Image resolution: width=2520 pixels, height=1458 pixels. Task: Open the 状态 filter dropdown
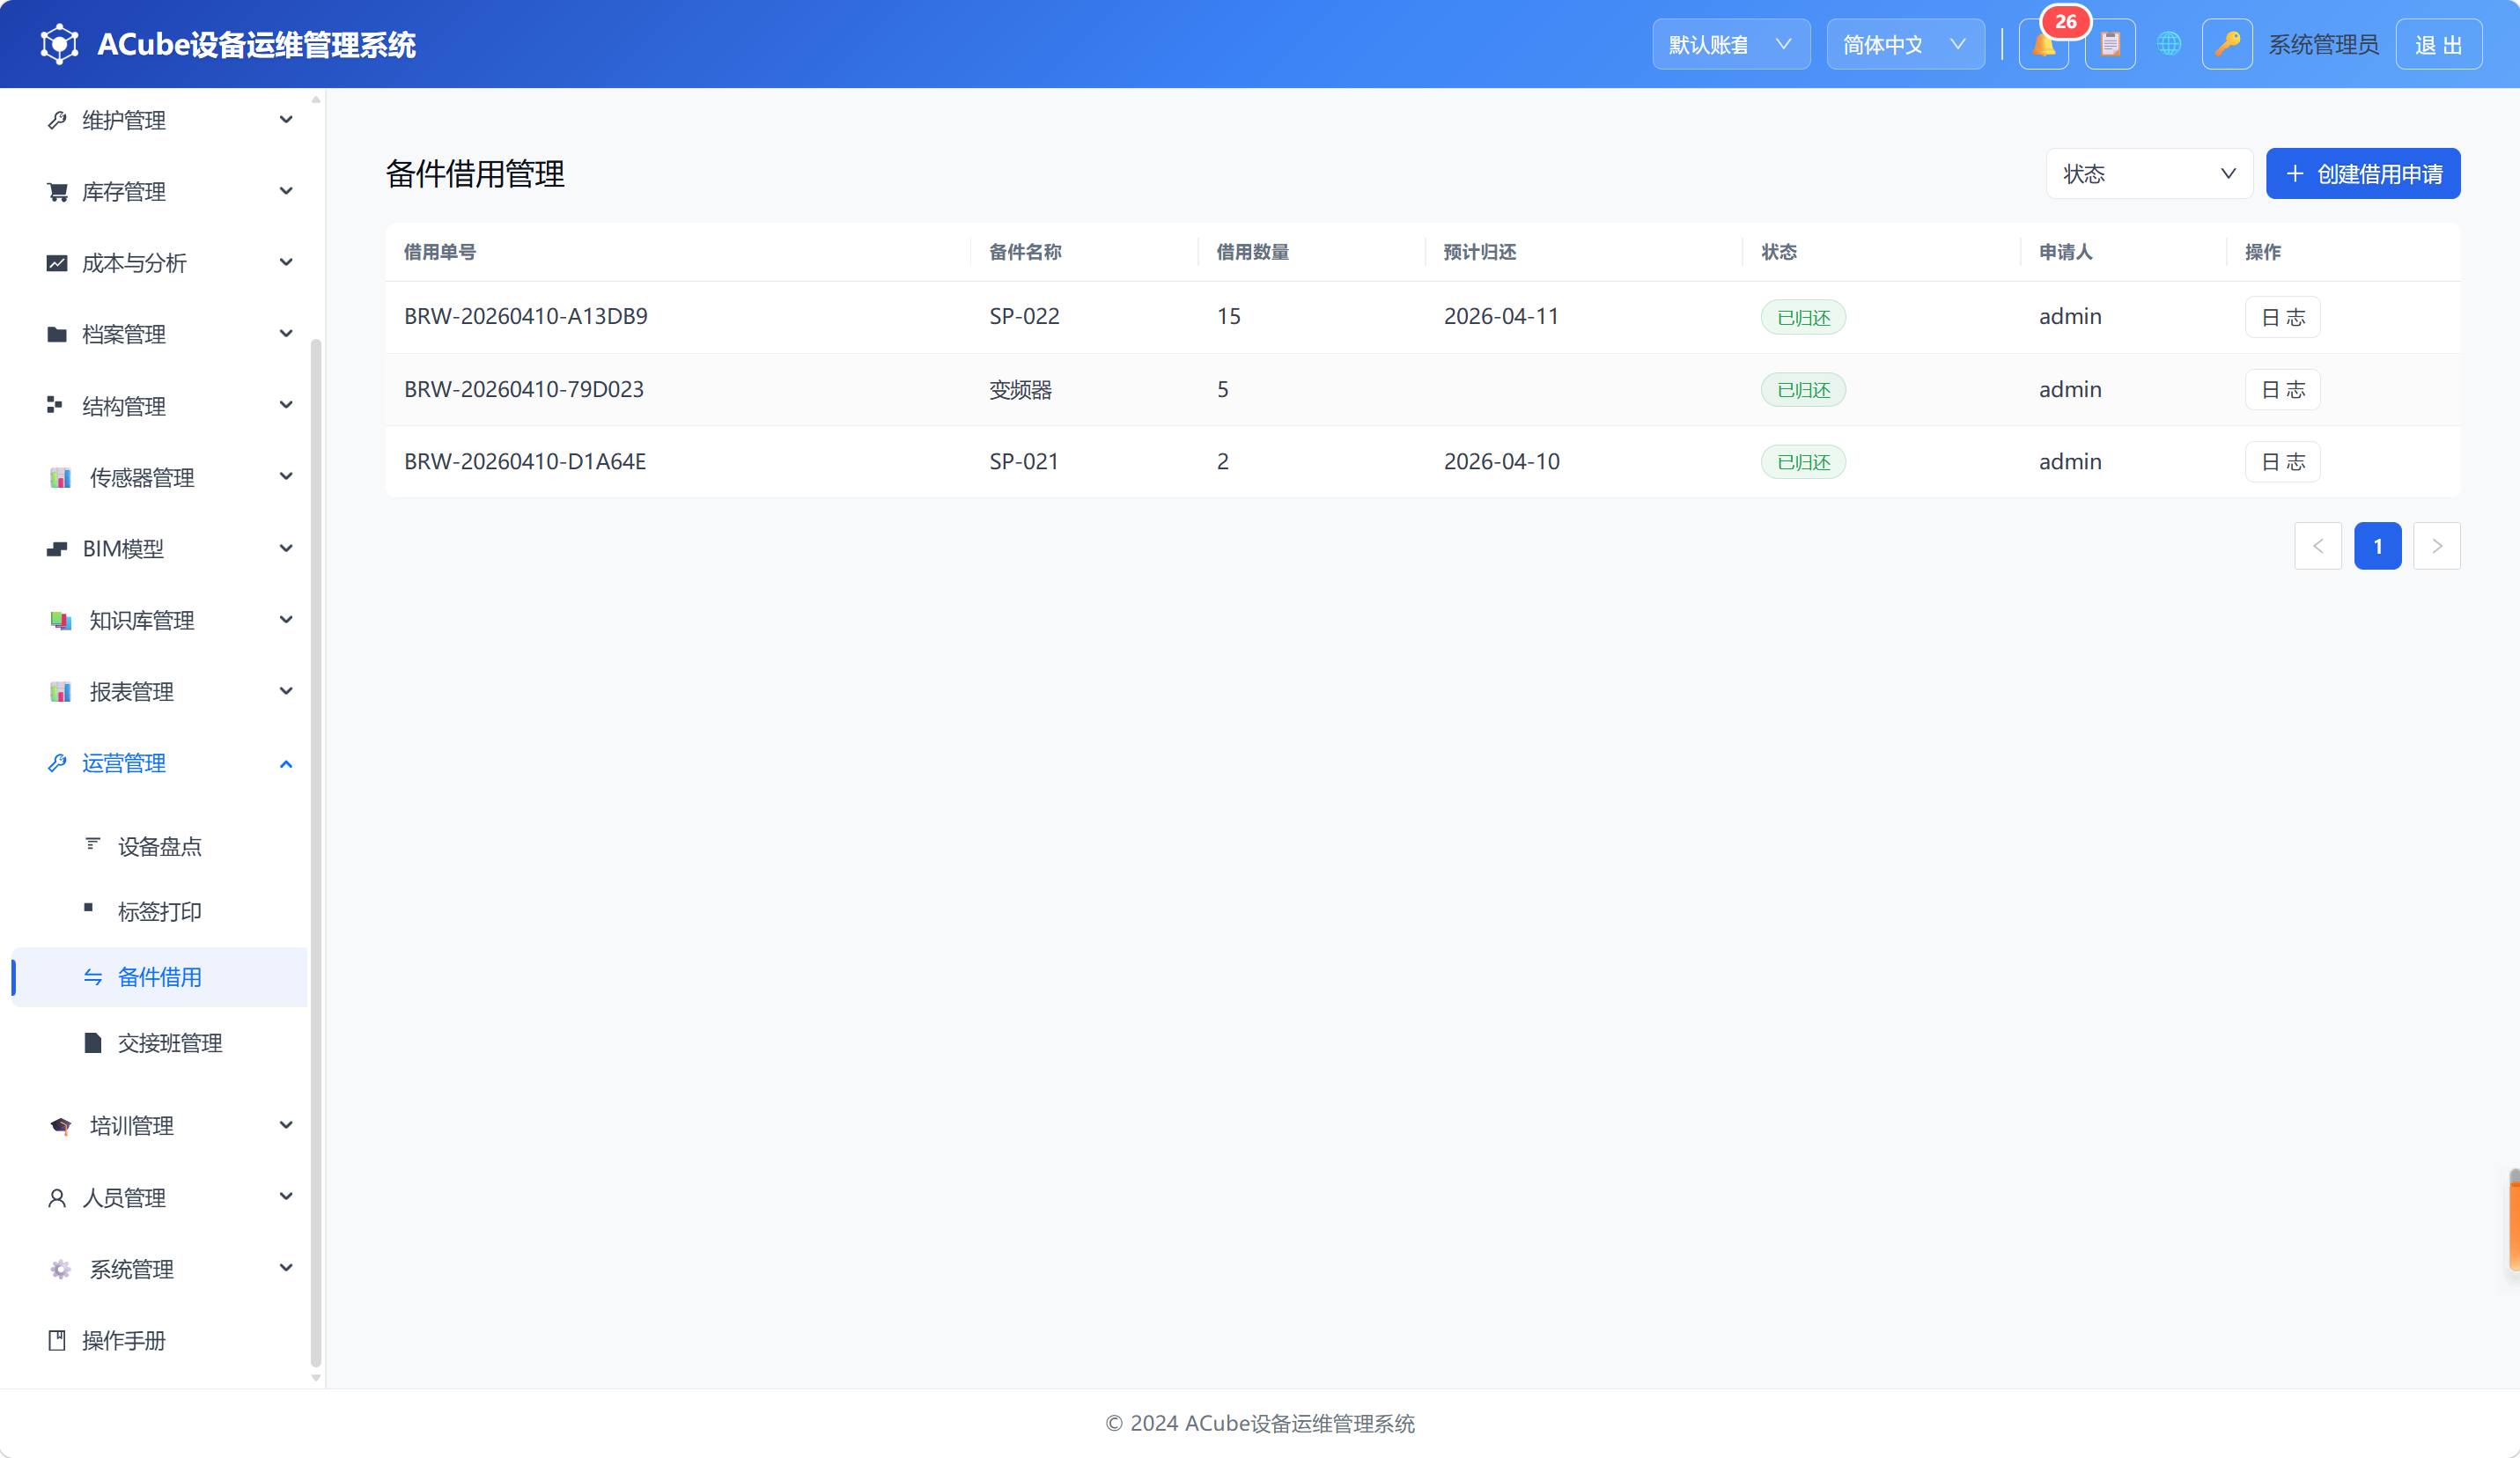point(2148,174)
